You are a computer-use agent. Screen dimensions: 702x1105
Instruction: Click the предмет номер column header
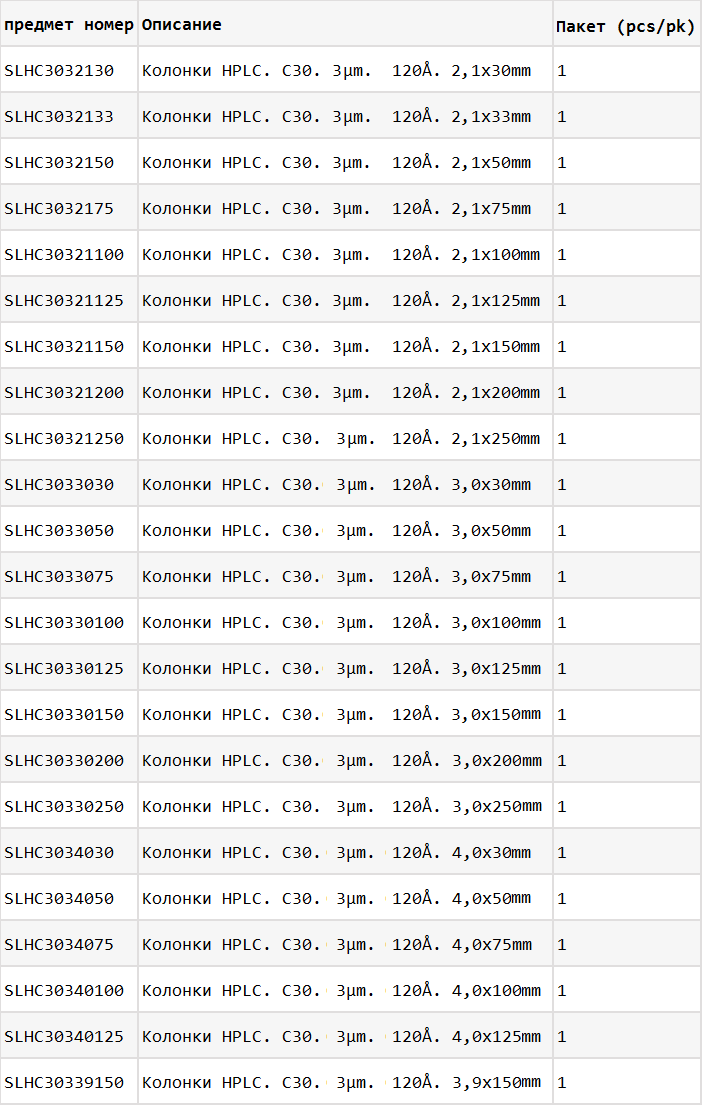[68, 25]
